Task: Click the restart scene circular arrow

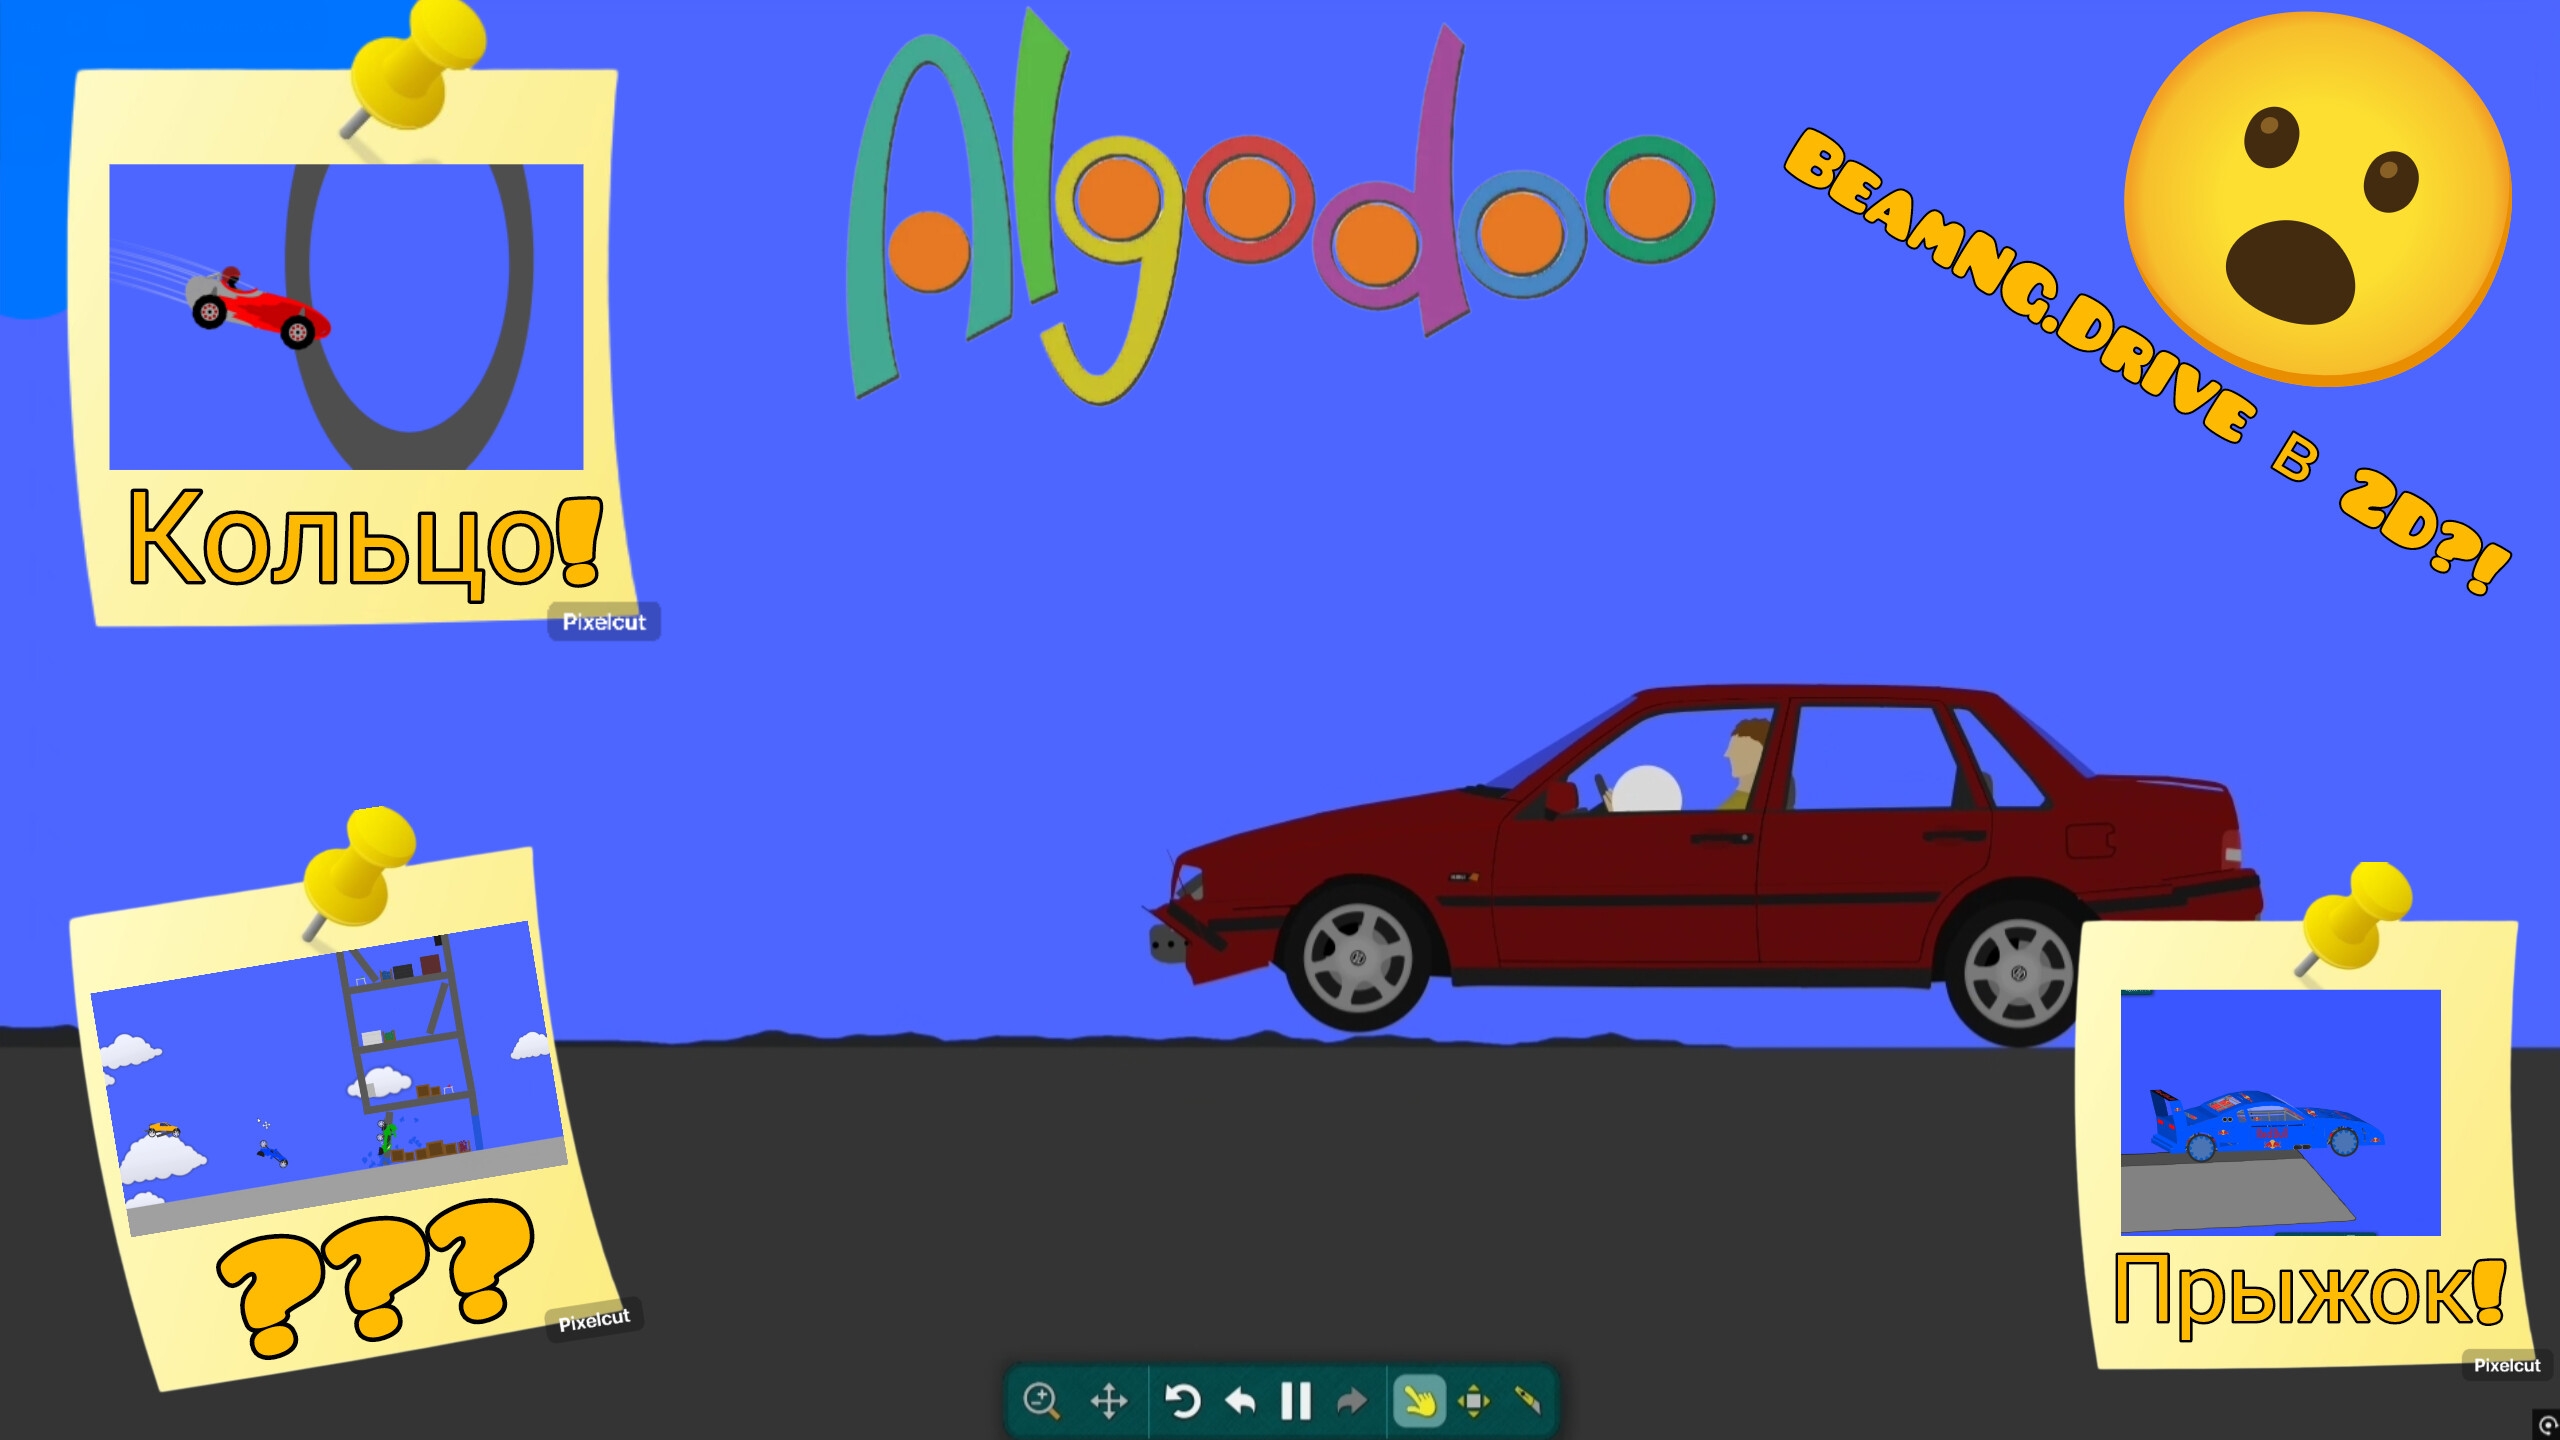Action: click(1182, 1401)
